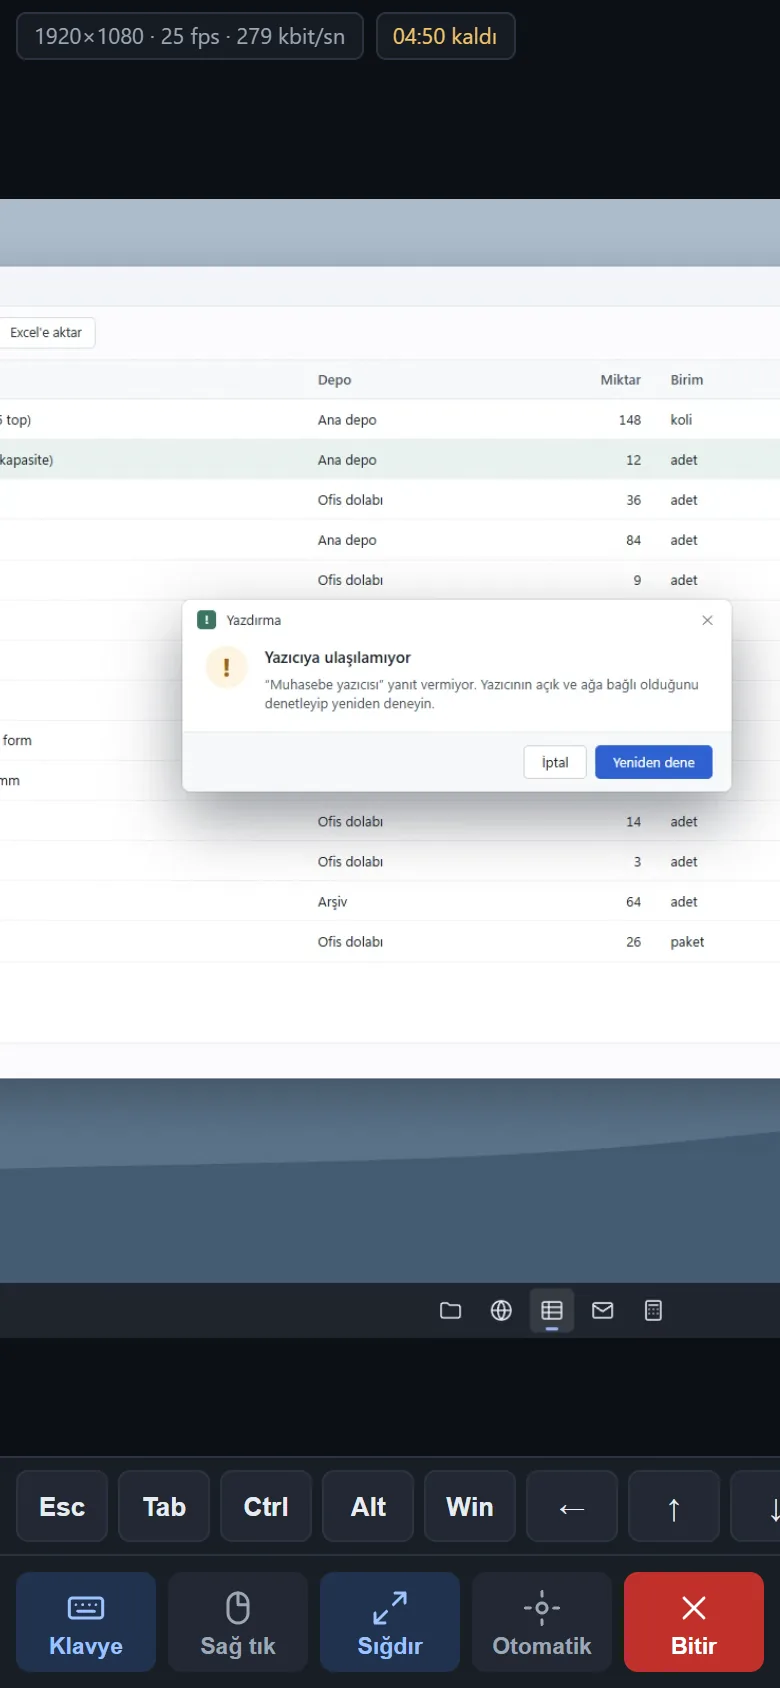Click the Excel'e aktar button

click(46, 333)
